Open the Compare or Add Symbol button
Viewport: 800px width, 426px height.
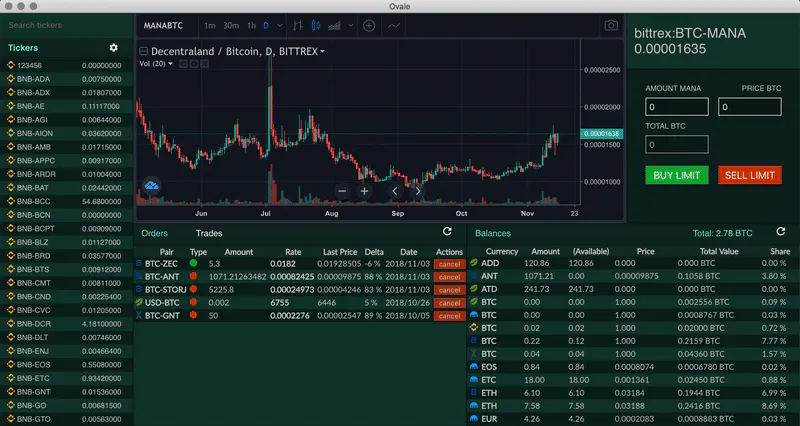(x=369, y=26)
